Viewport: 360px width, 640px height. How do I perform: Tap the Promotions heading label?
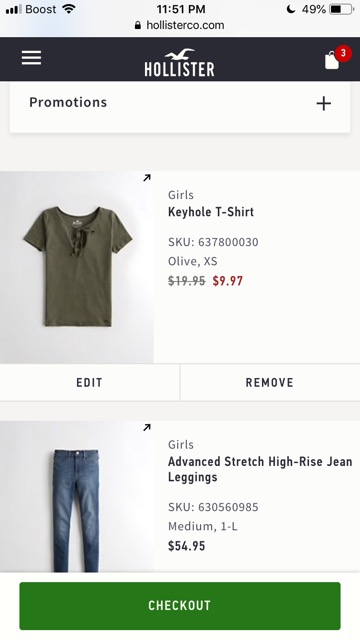[x=68, y=102]
